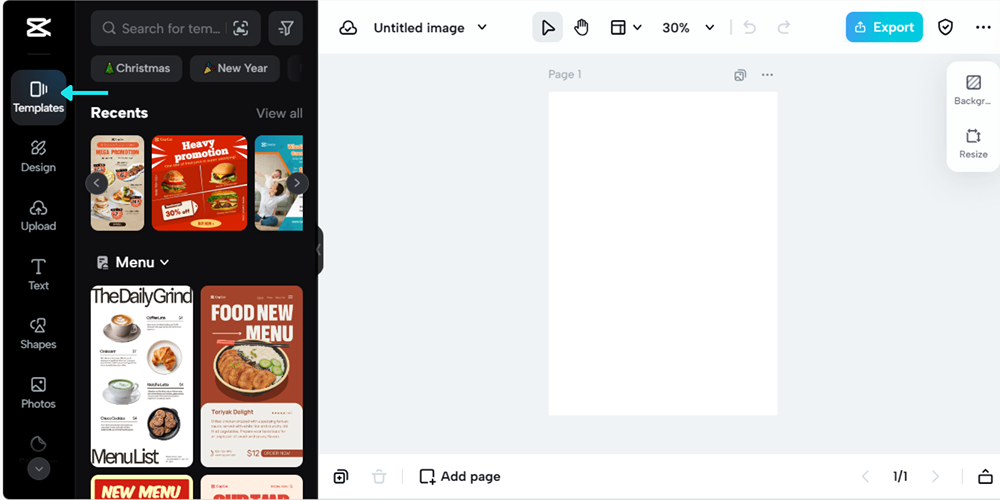Click the shield security icon
Viewport: 1000px width, 500px height.
(x=945, y=27)
